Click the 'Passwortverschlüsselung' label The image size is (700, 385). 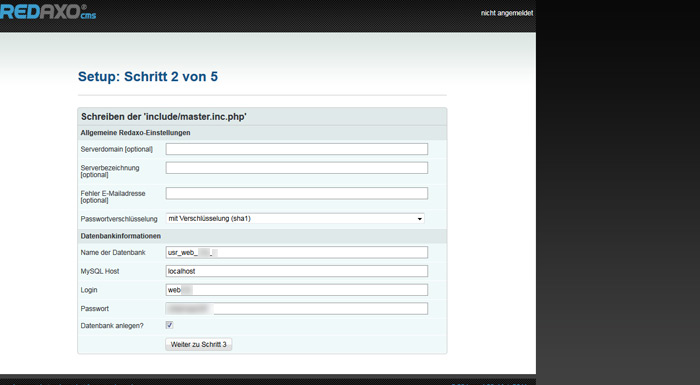(119, 219)
